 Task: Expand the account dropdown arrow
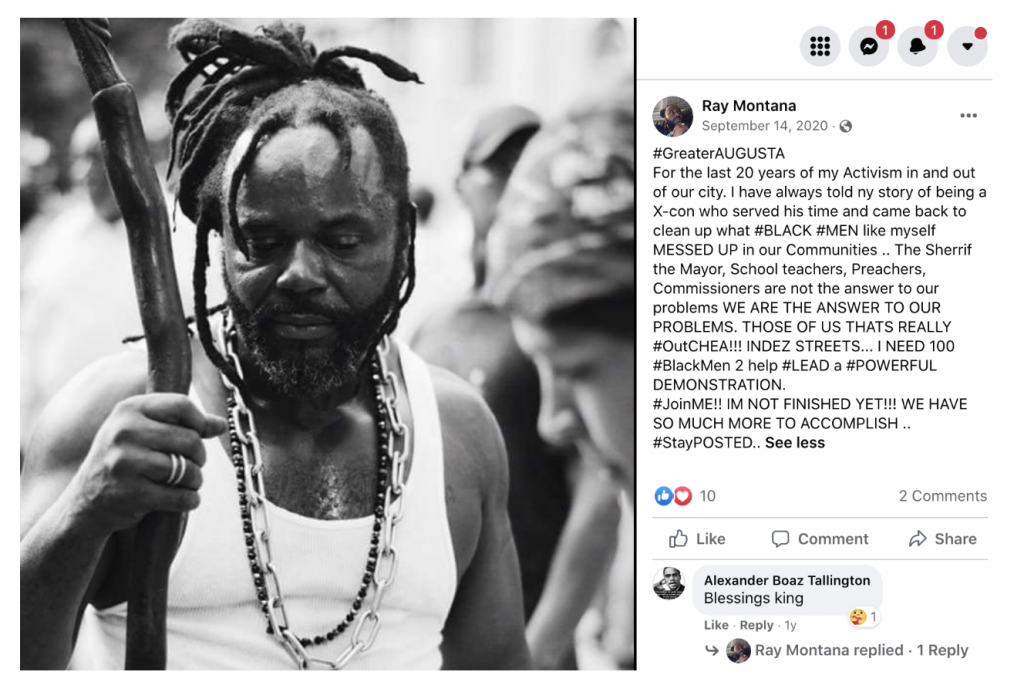coord(967,46)
